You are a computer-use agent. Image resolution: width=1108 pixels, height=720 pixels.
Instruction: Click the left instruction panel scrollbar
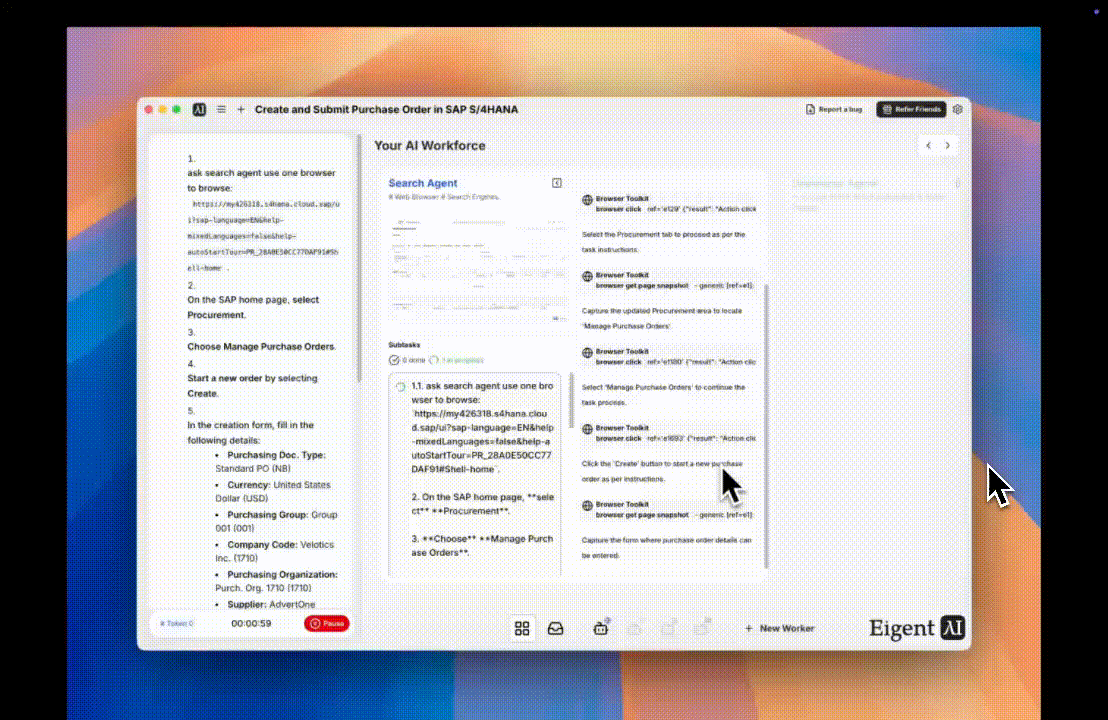359,258
